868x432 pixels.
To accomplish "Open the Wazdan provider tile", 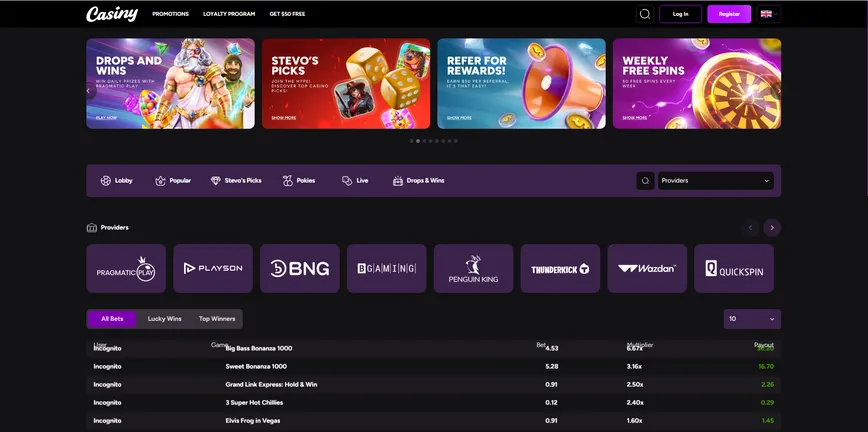I will pos(647,268).
